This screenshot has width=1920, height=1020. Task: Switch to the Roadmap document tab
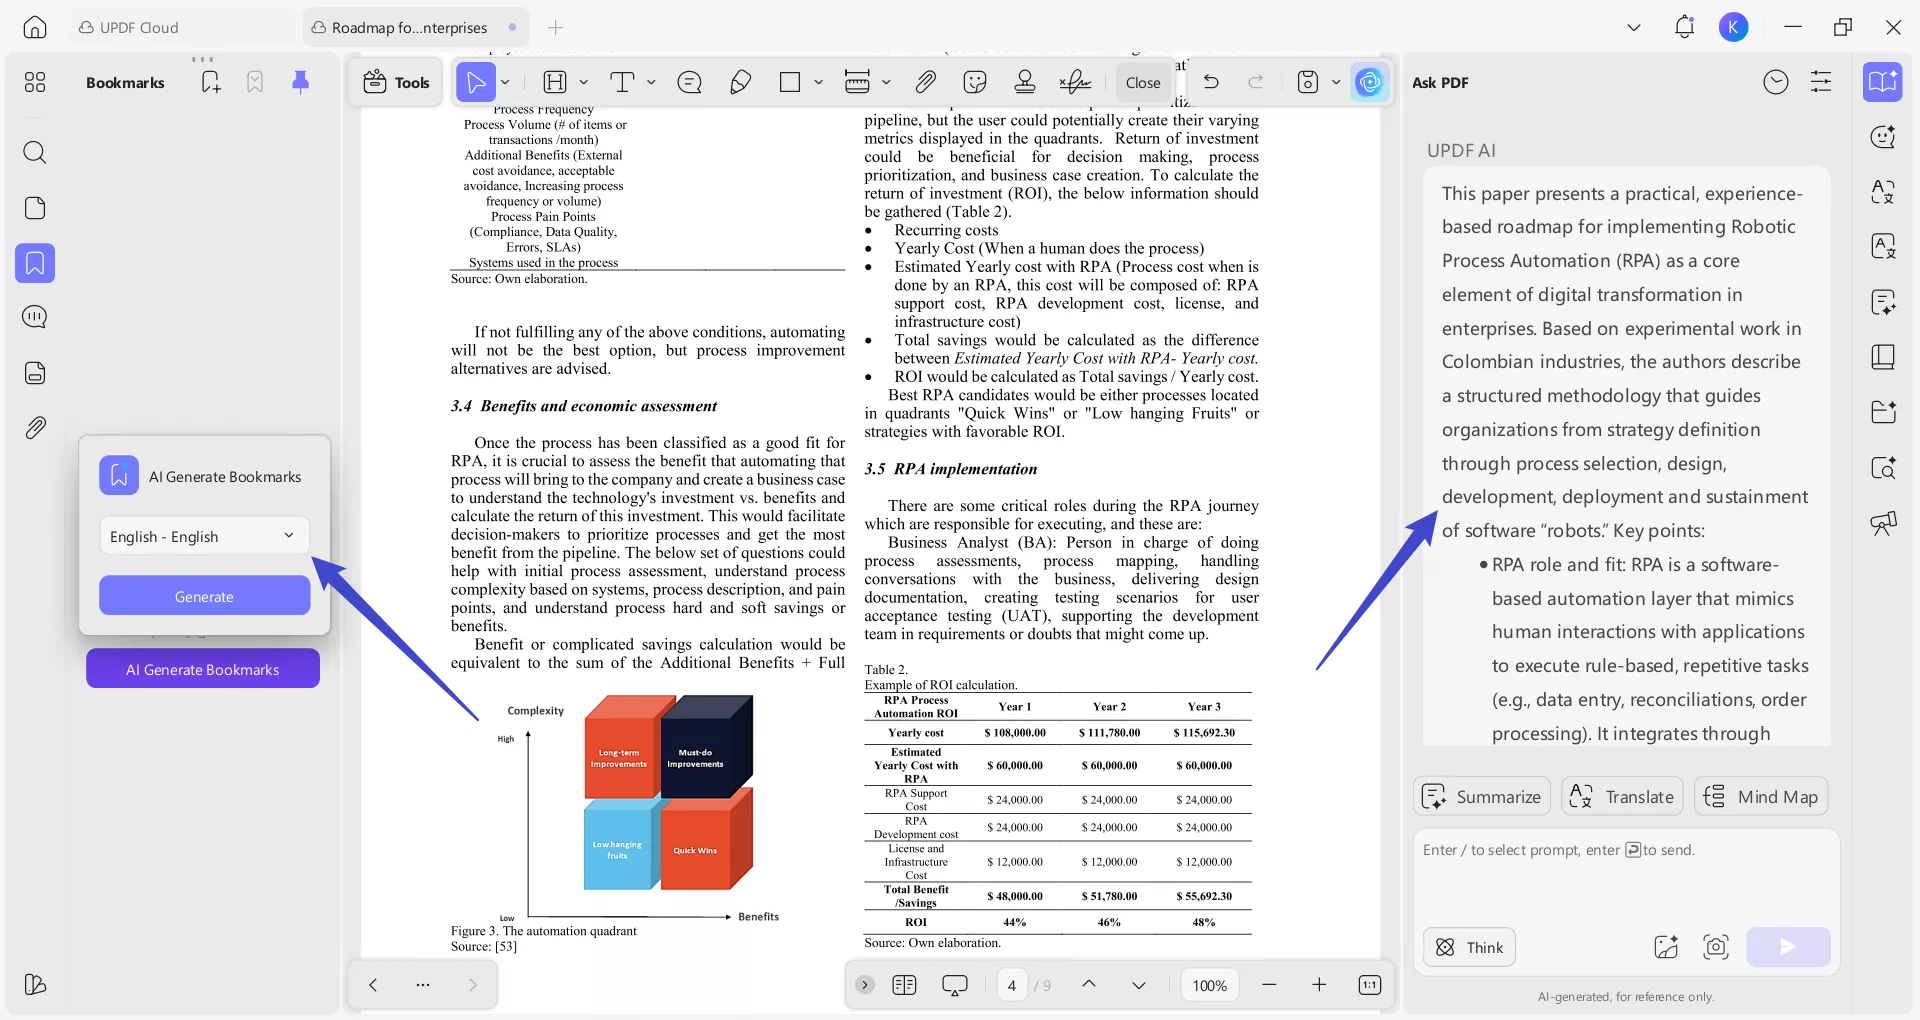[404, 28]
